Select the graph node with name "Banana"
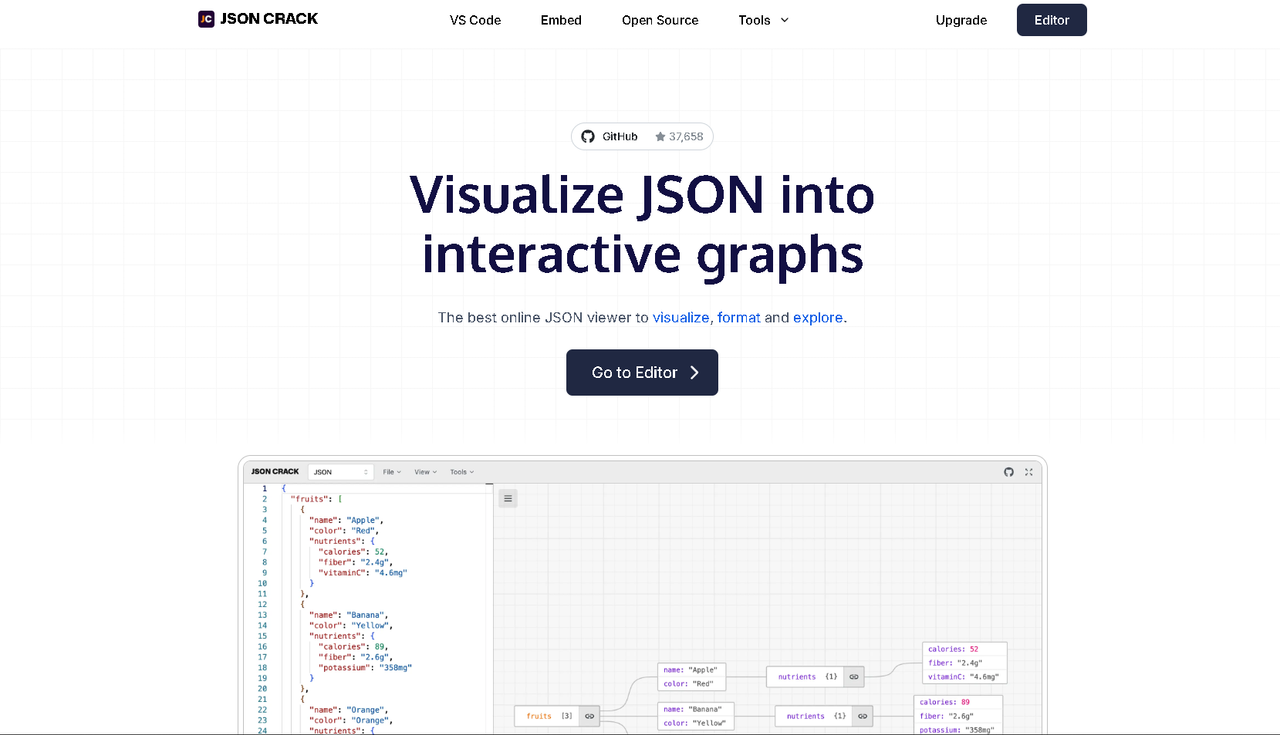The height and width of the screenshot is (735, 1280). click(x=695, y=716)
